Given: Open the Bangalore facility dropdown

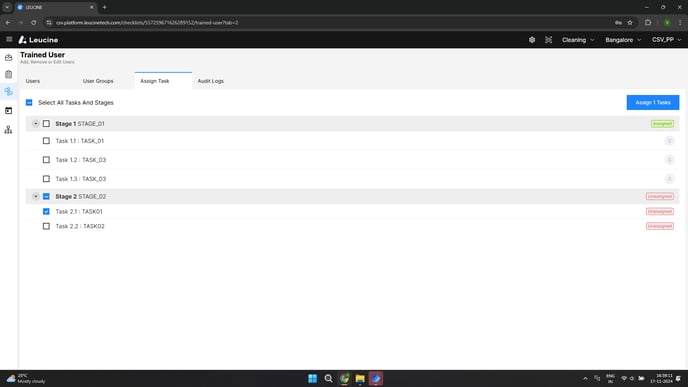Looking at the screenshot, I should 623,40.
